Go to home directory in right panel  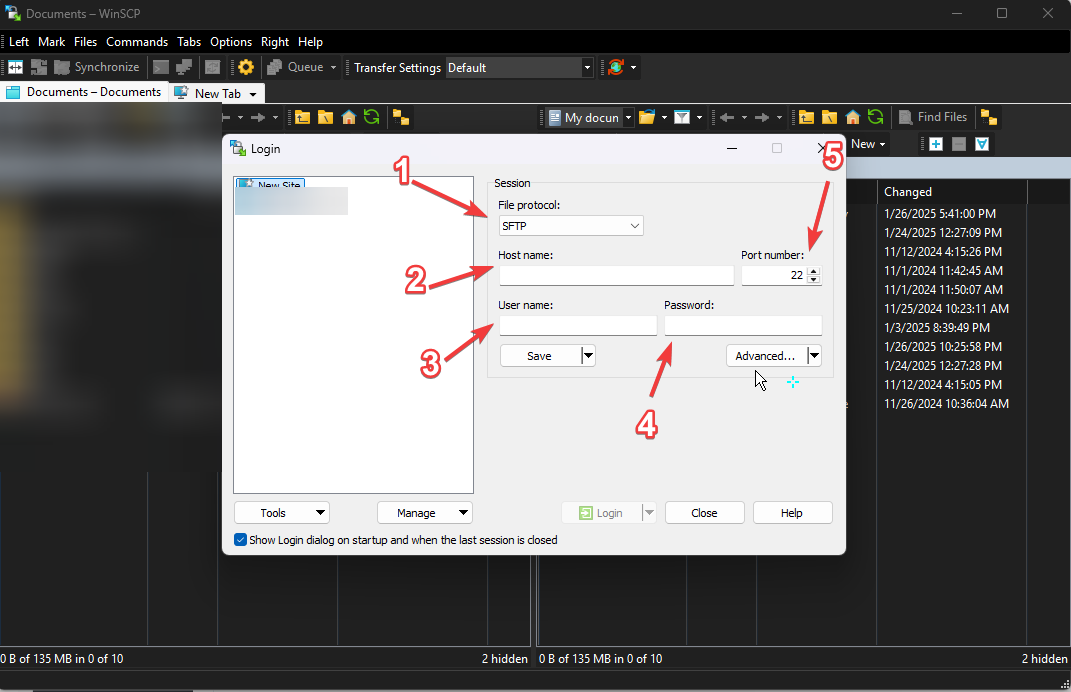click(x=852, y=117)
